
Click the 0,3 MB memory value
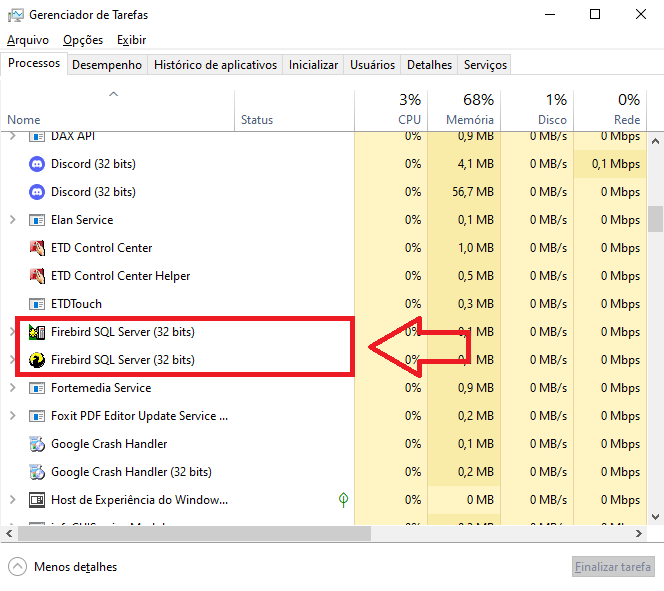click(x=476, y=304)
